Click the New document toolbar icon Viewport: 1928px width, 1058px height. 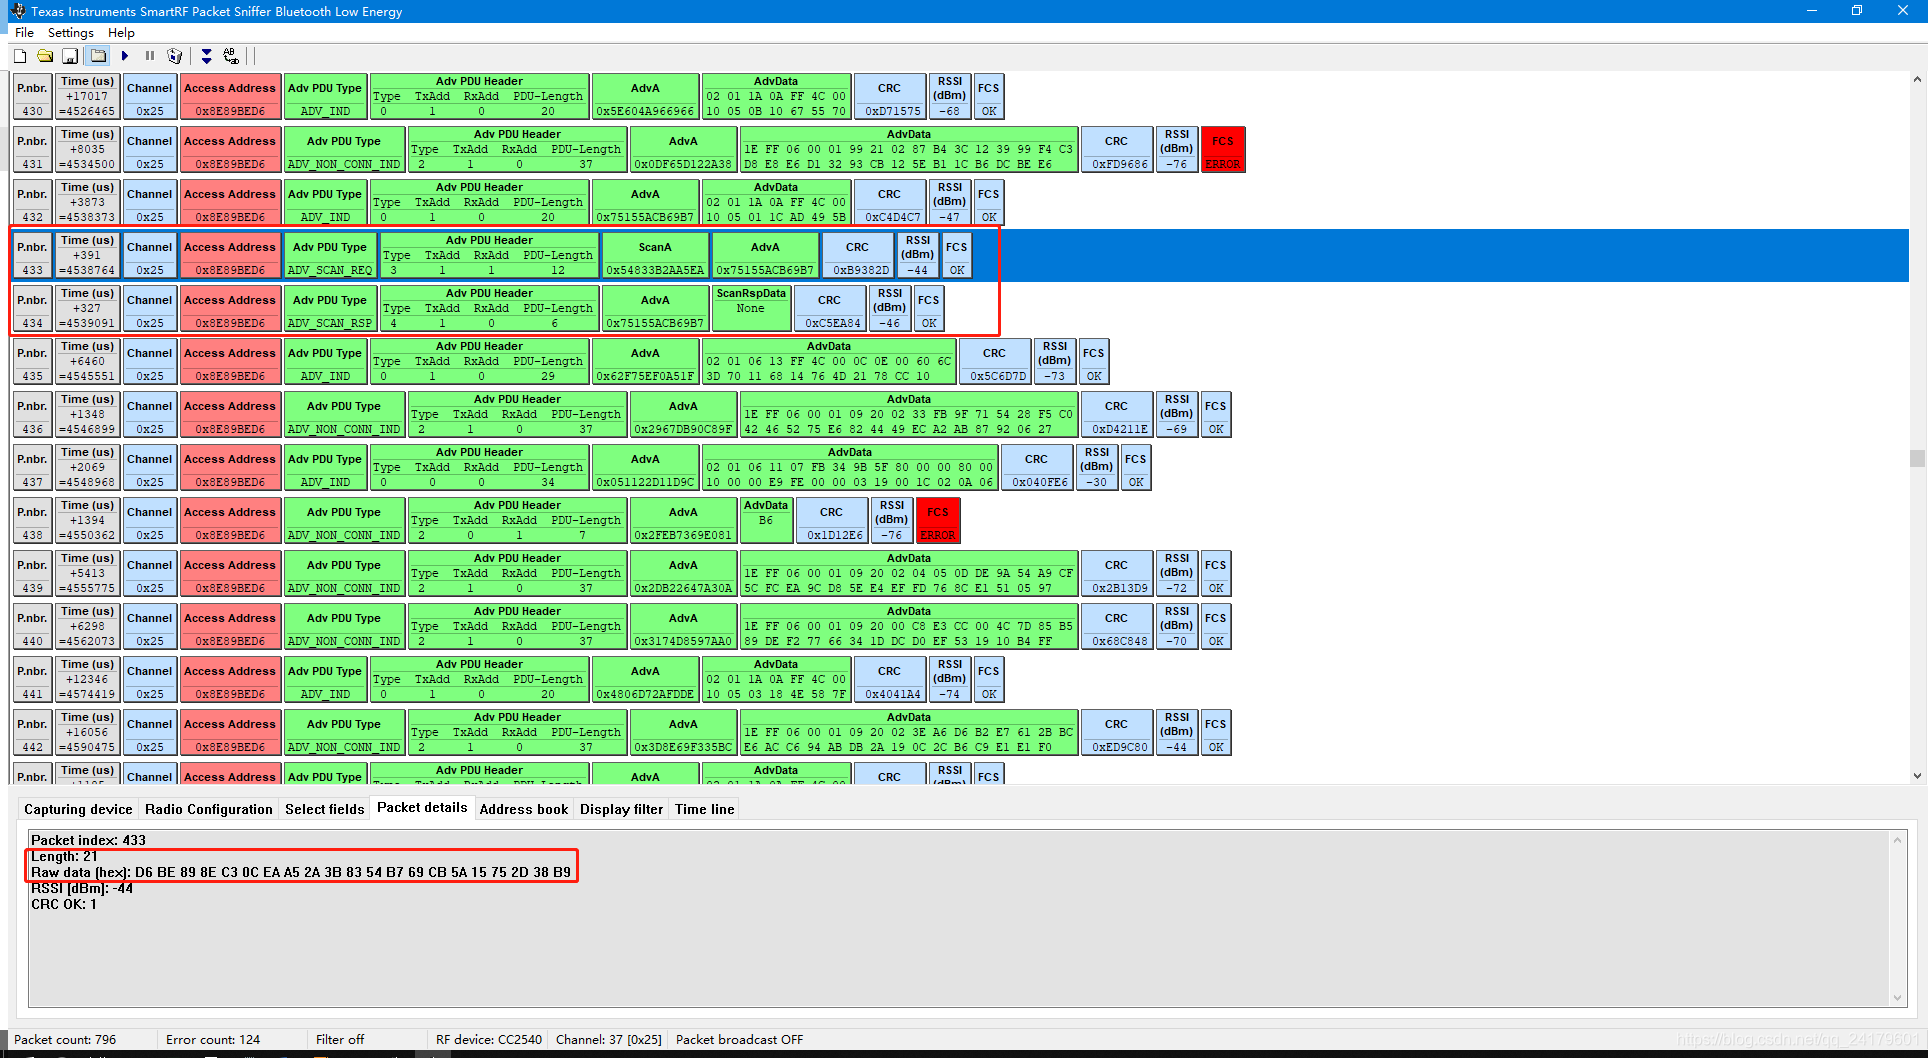point(20,56)
